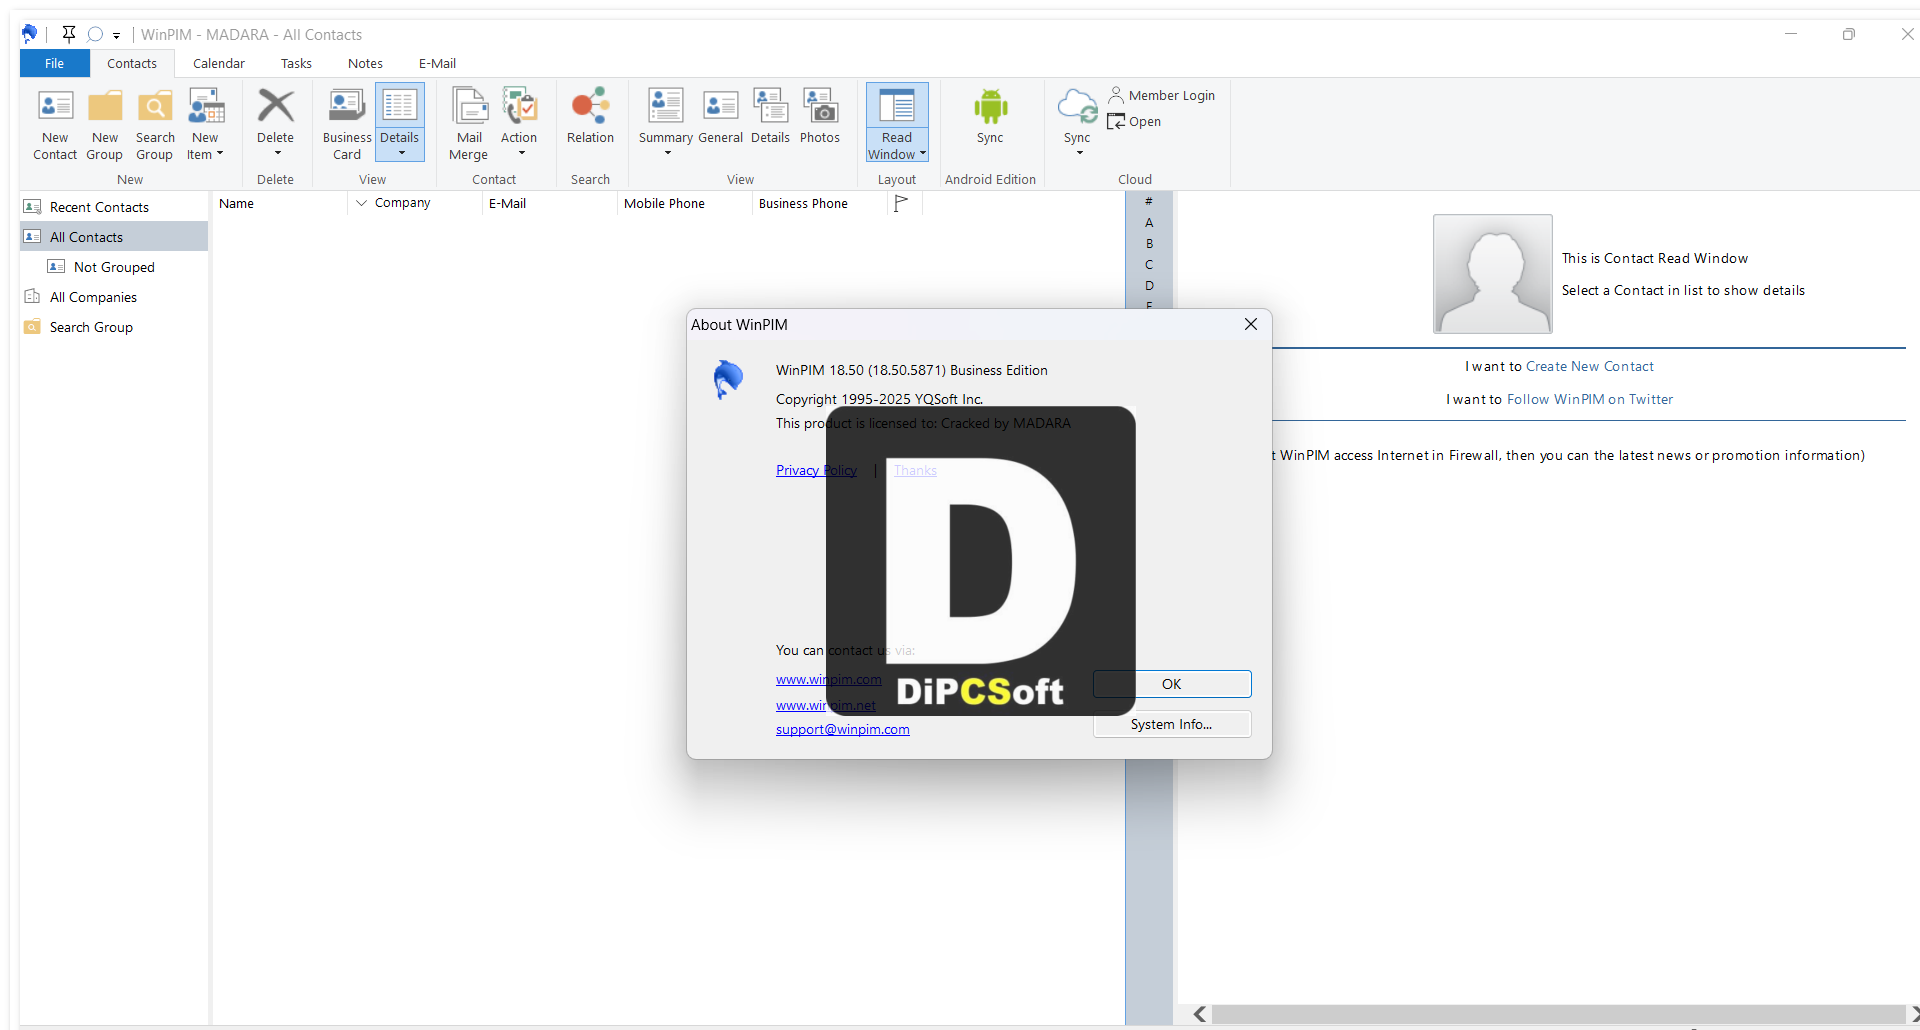Open the Action dropdown button

point(519,124)
